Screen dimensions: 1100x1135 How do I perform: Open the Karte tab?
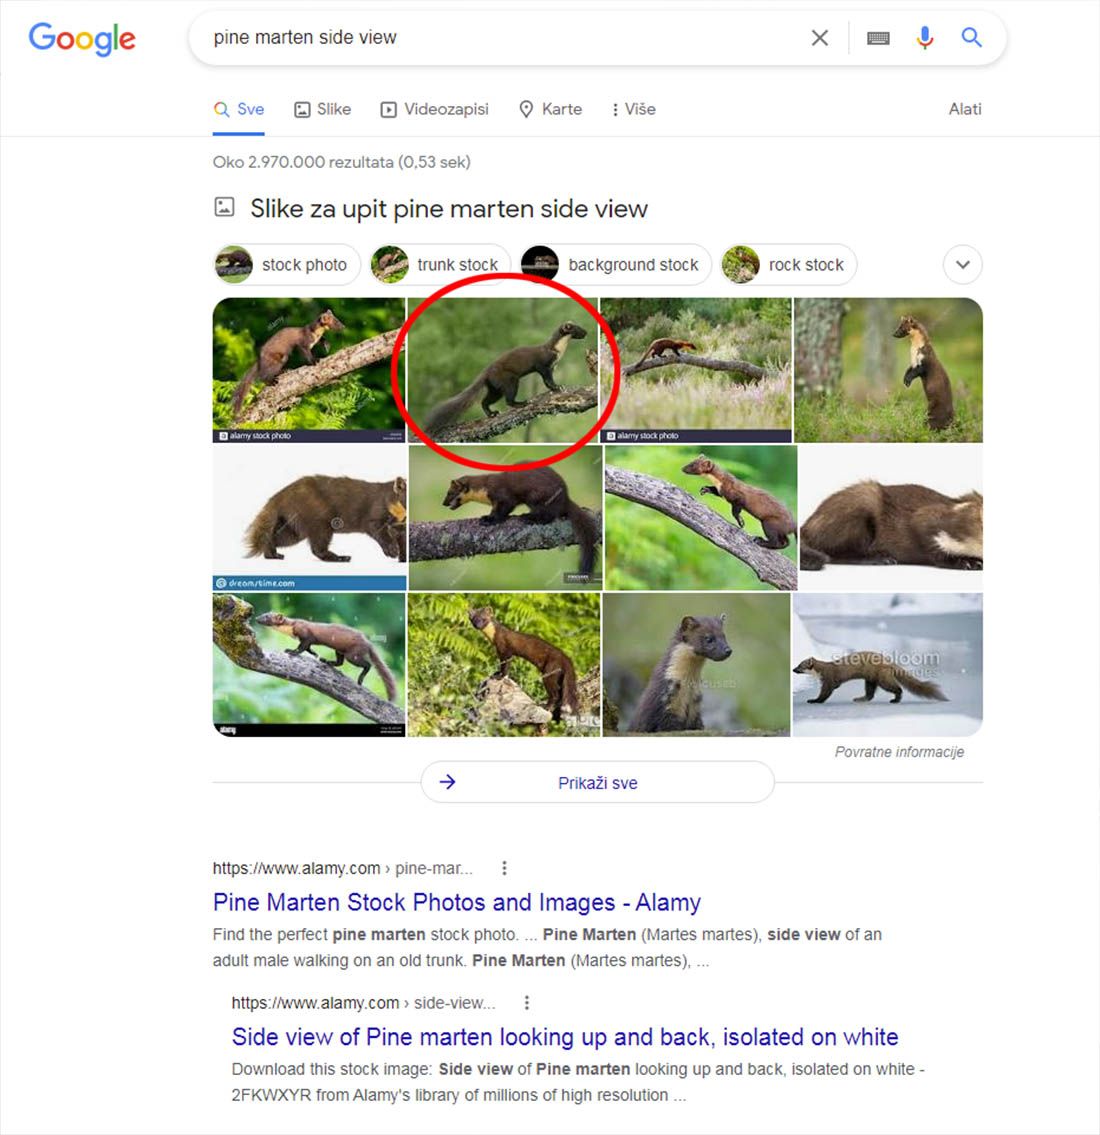[551, 109]
